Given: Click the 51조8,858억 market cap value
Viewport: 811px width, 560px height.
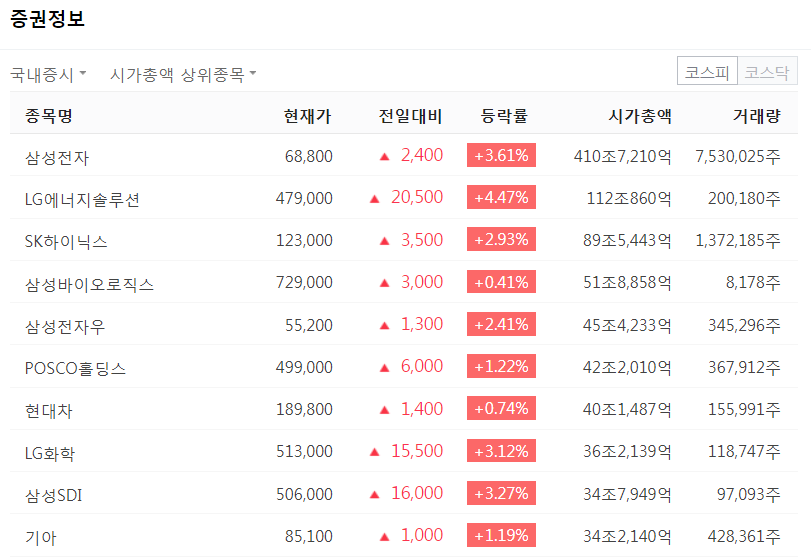Looking at the screenshot, I should point(627,282).
